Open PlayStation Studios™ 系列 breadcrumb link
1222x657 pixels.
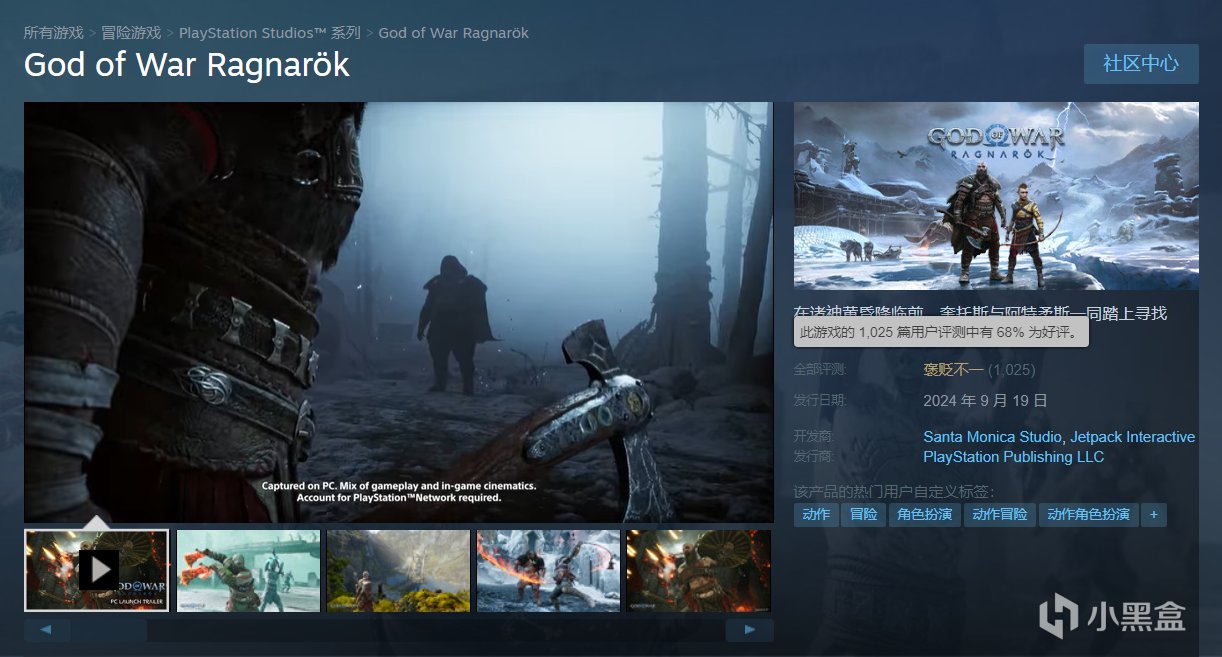point(270,33)
